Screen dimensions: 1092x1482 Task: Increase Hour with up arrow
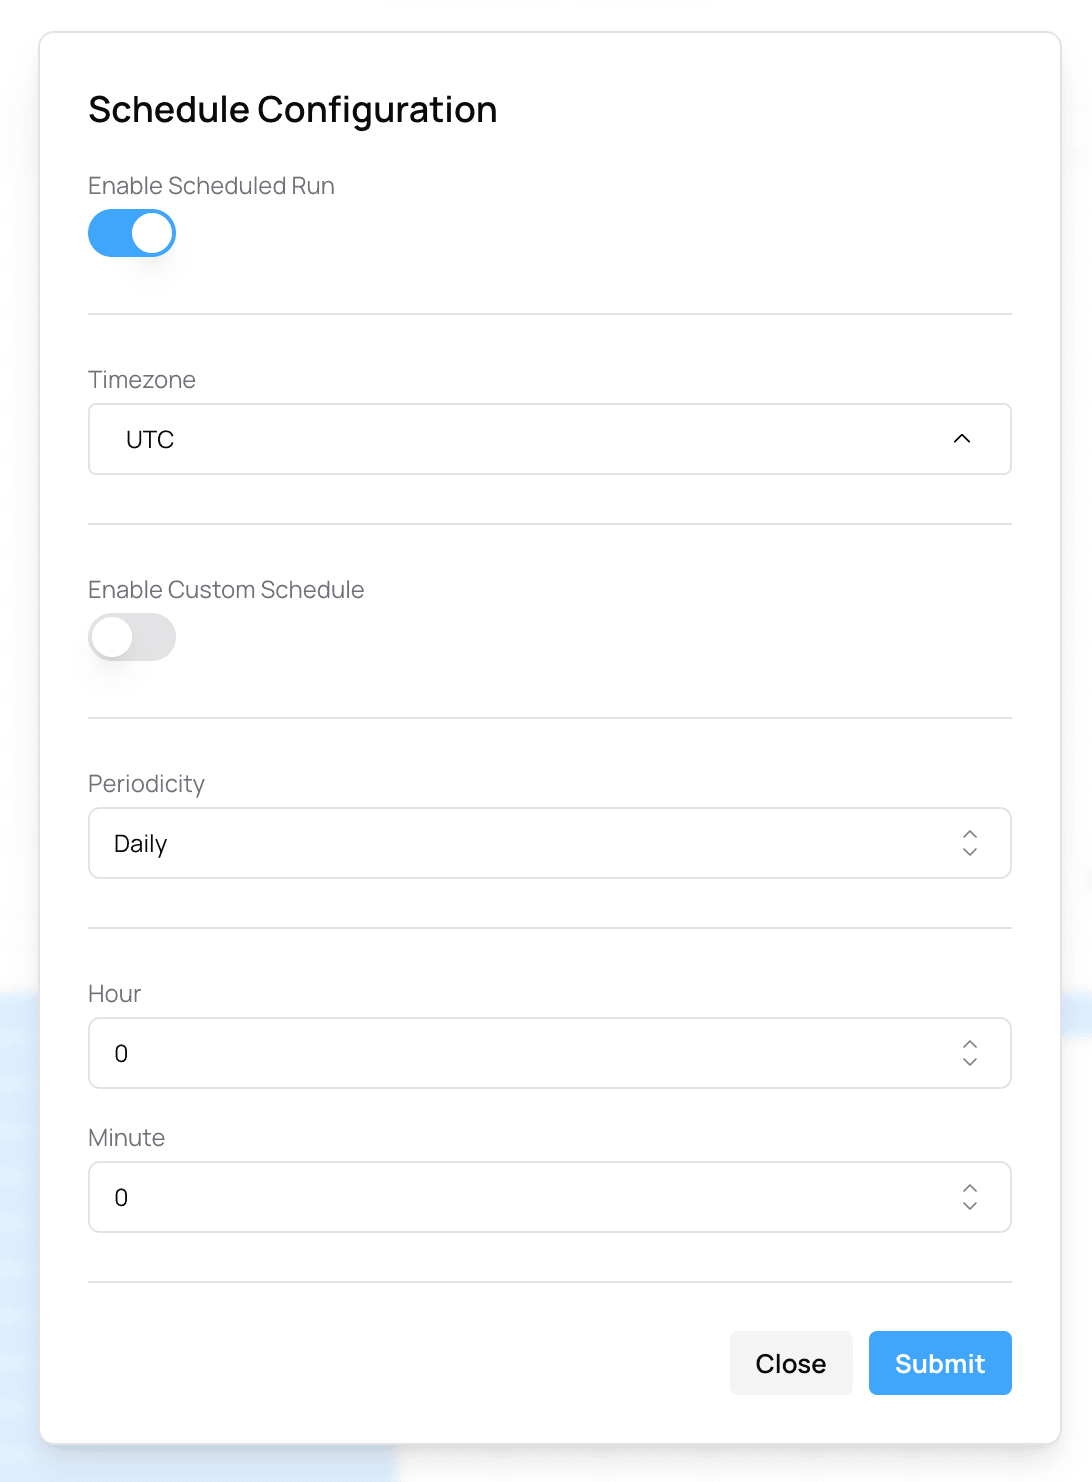969,1044
